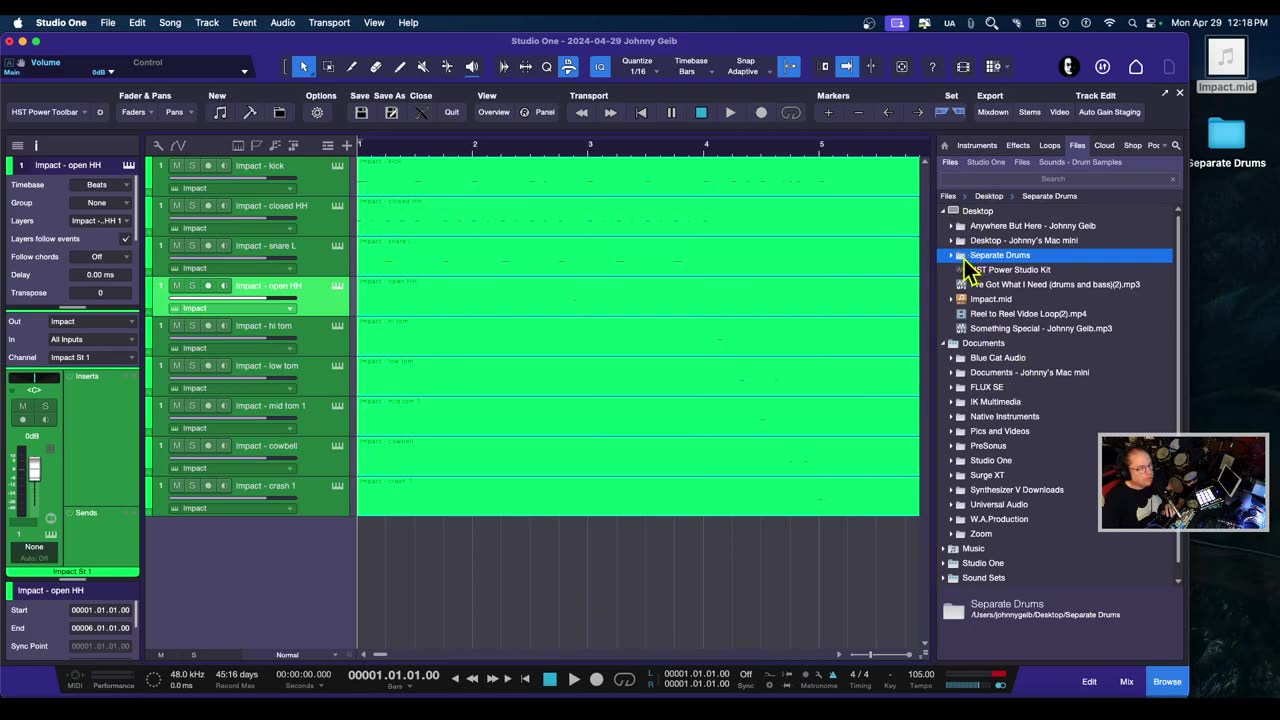This screenshot has height=720, width=1280.
Task: Click the Save floppy disk icon
Action: click(x=361, y=113)
